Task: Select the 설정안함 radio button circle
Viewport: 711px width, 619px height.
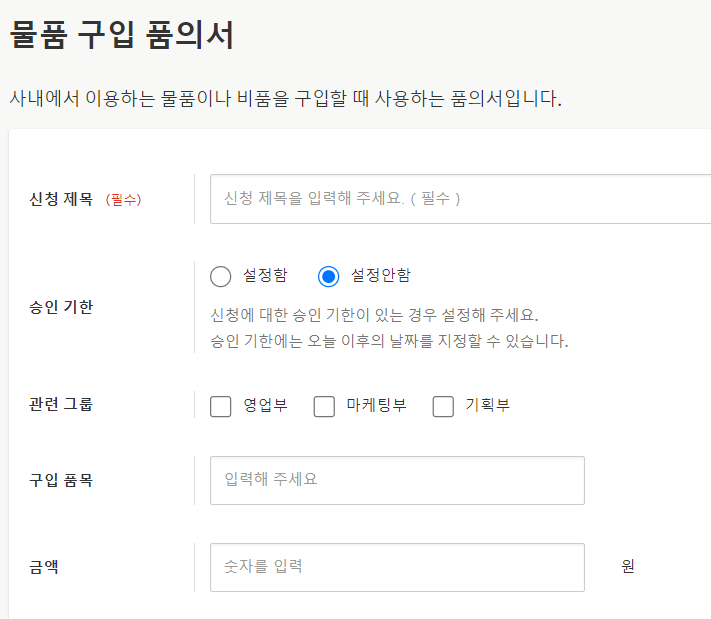Action: pyautogui.click(x=329, y=276)
